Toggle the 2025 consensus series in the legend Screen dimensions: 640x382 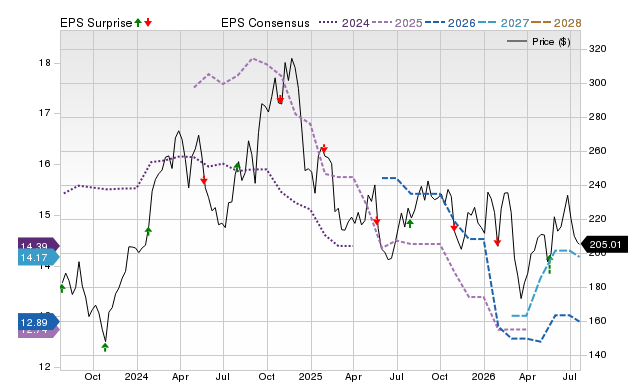(x=397, y=23)
